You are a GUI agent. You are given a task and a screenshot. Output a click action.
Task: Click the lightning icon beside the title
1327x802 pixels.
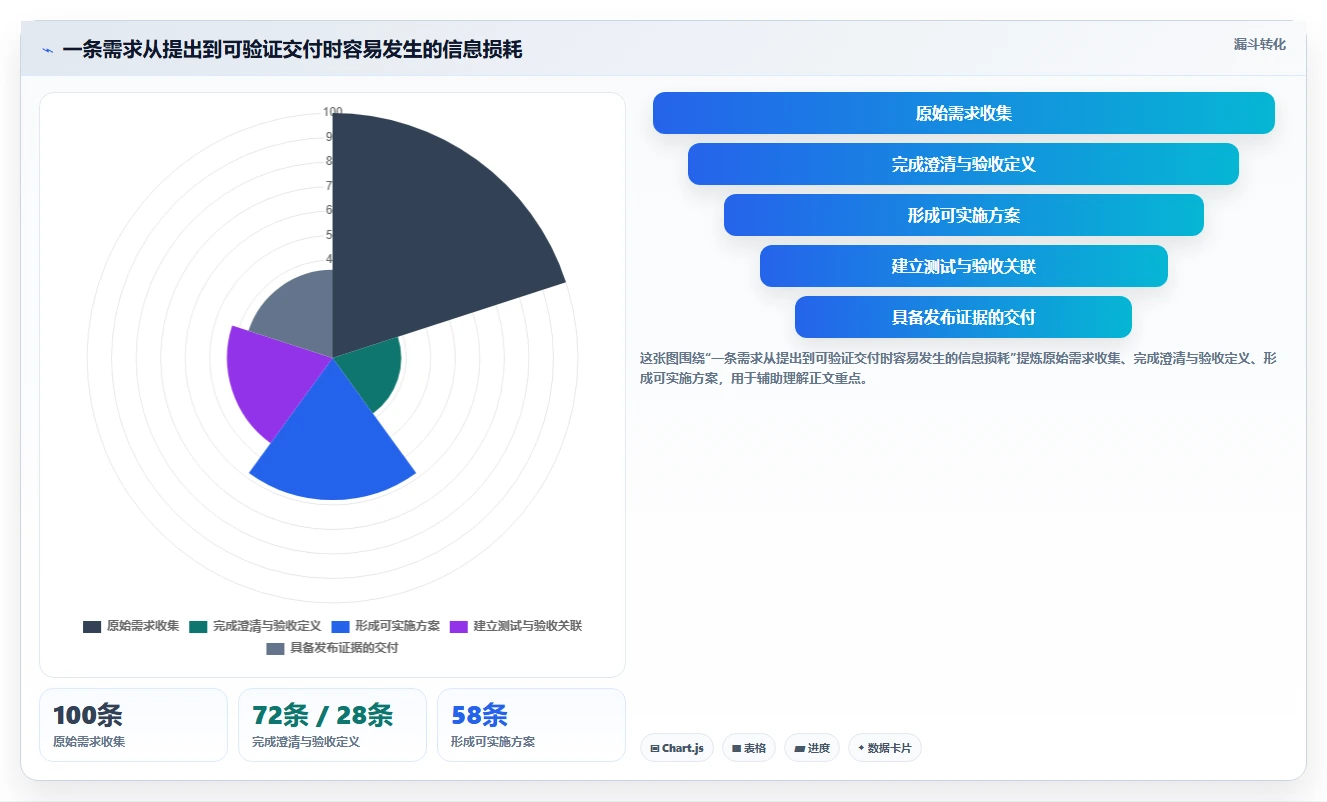tap(48, 50)
